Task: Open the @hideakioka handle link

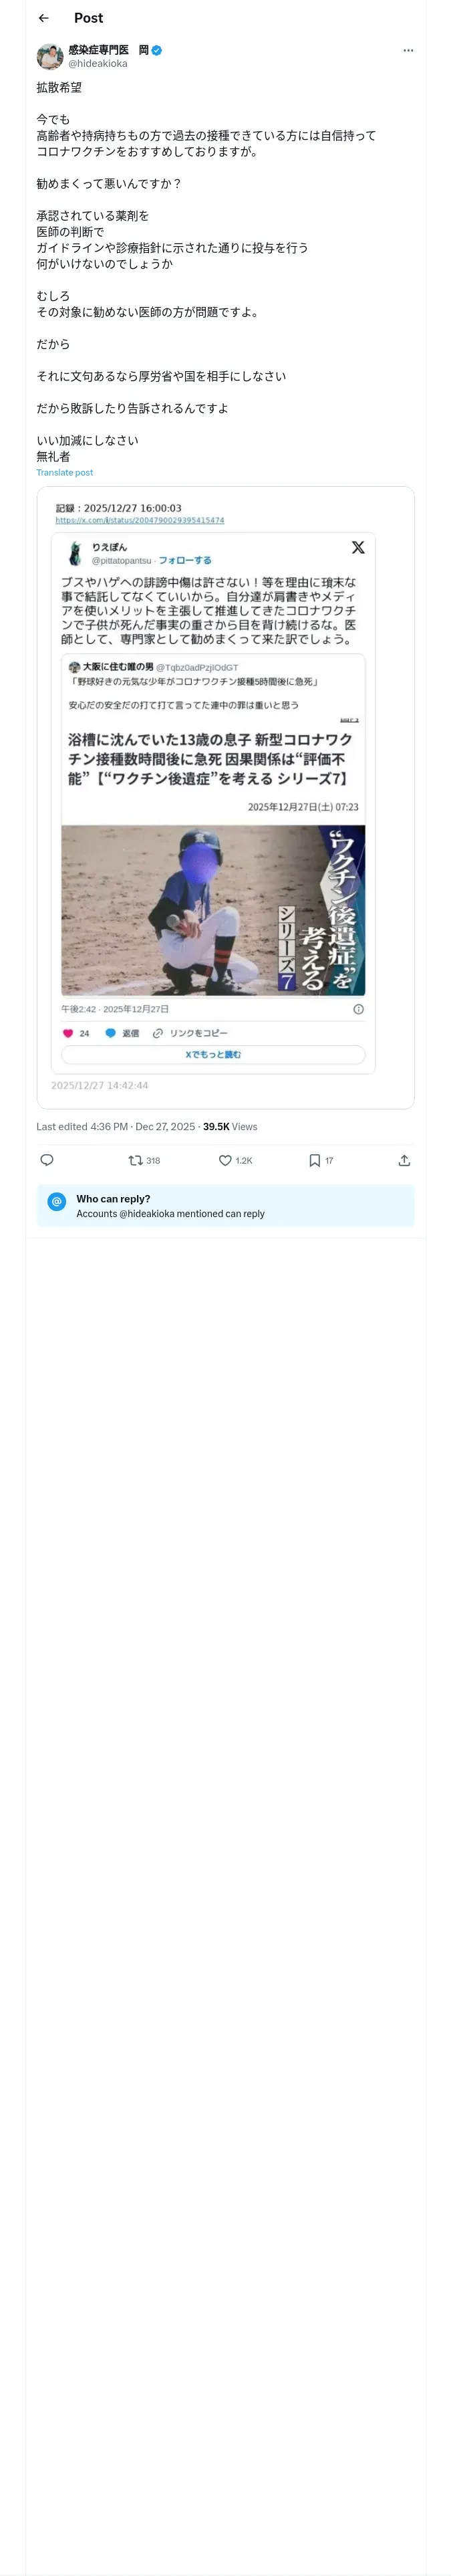Action: 98,64
